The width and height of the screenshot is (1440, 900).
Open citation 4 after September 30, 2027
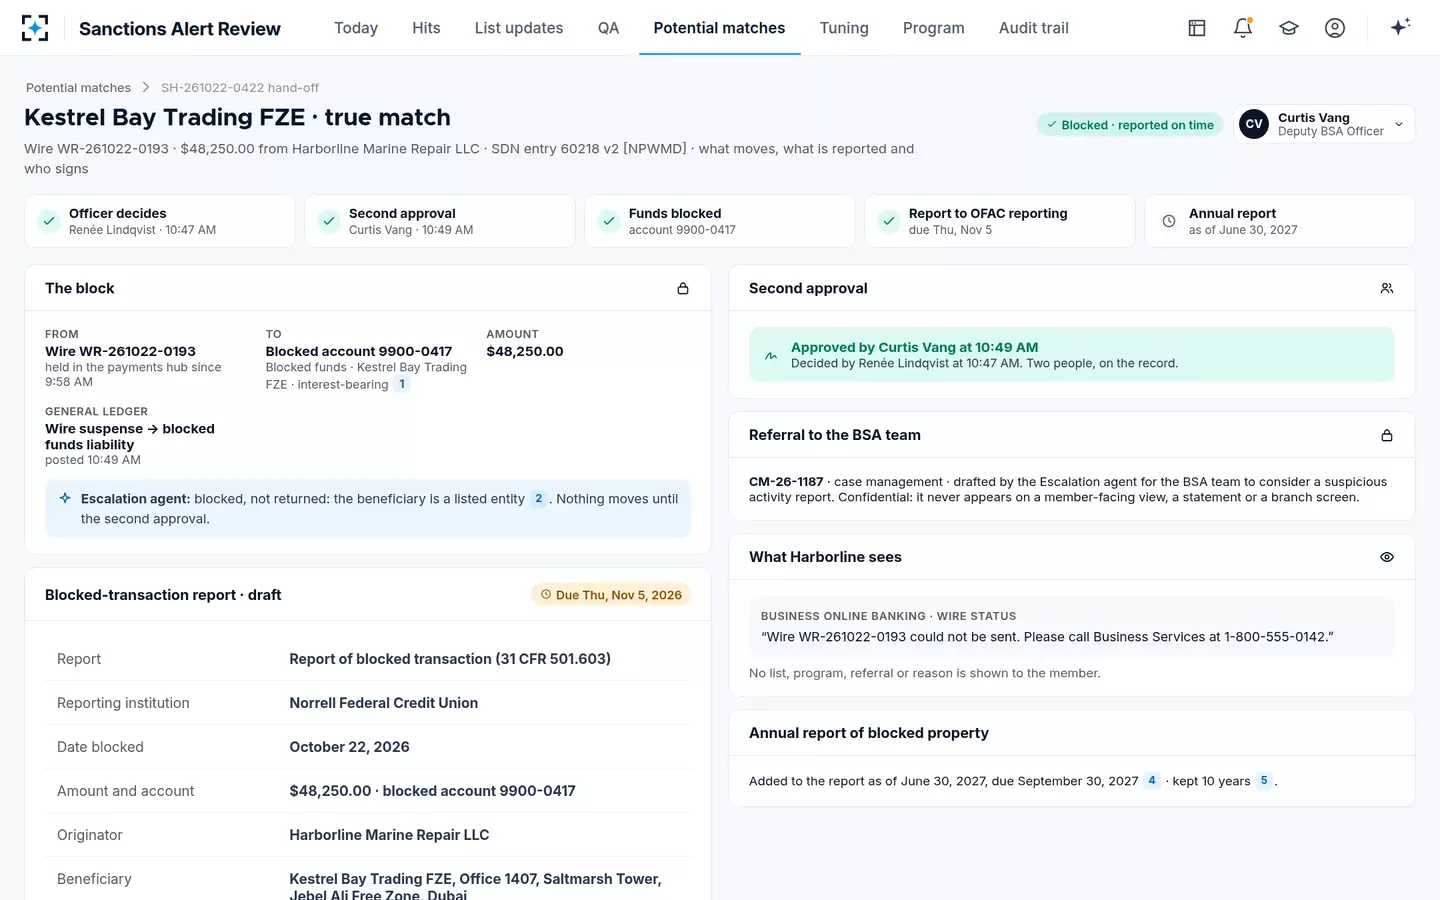pos(1152,781)
